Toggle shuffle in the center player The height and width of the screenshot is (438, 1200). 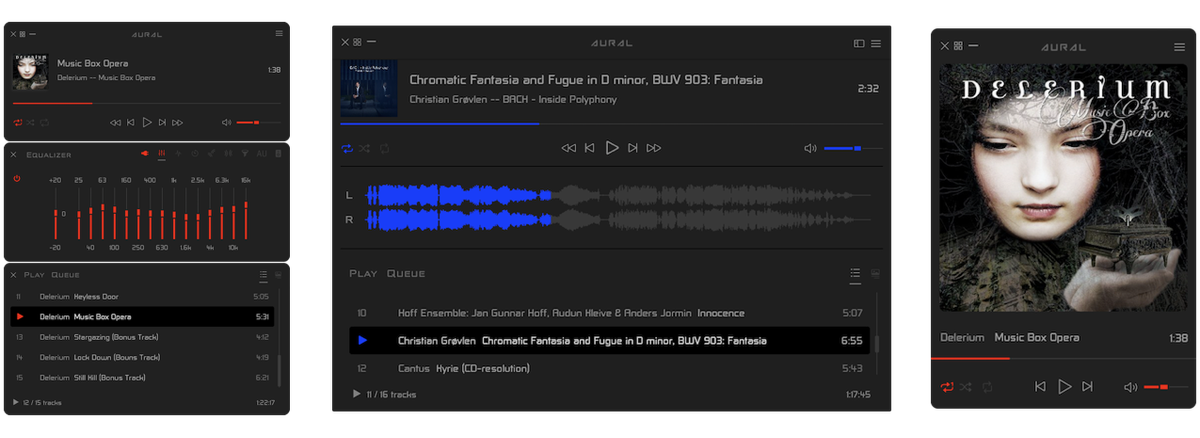click(365, 148)
